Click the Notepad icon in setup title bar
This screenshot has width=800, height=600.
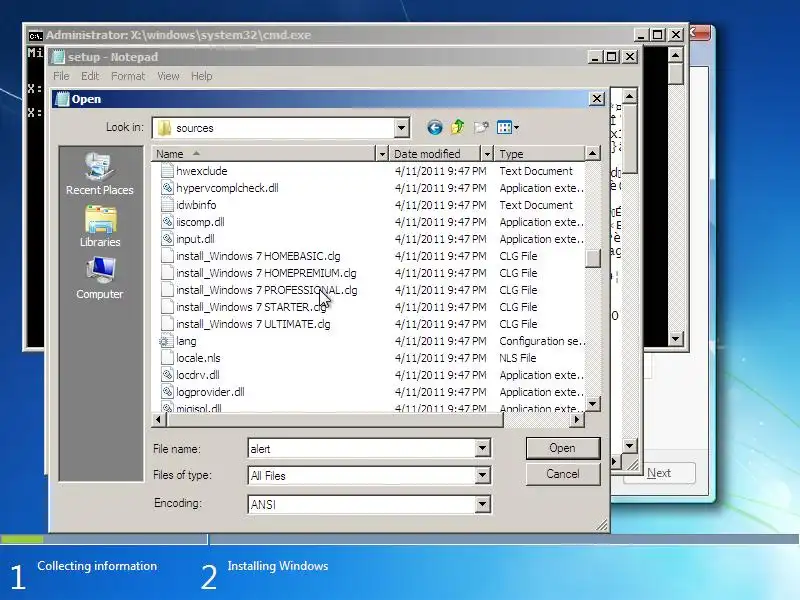tap(59, 57)
